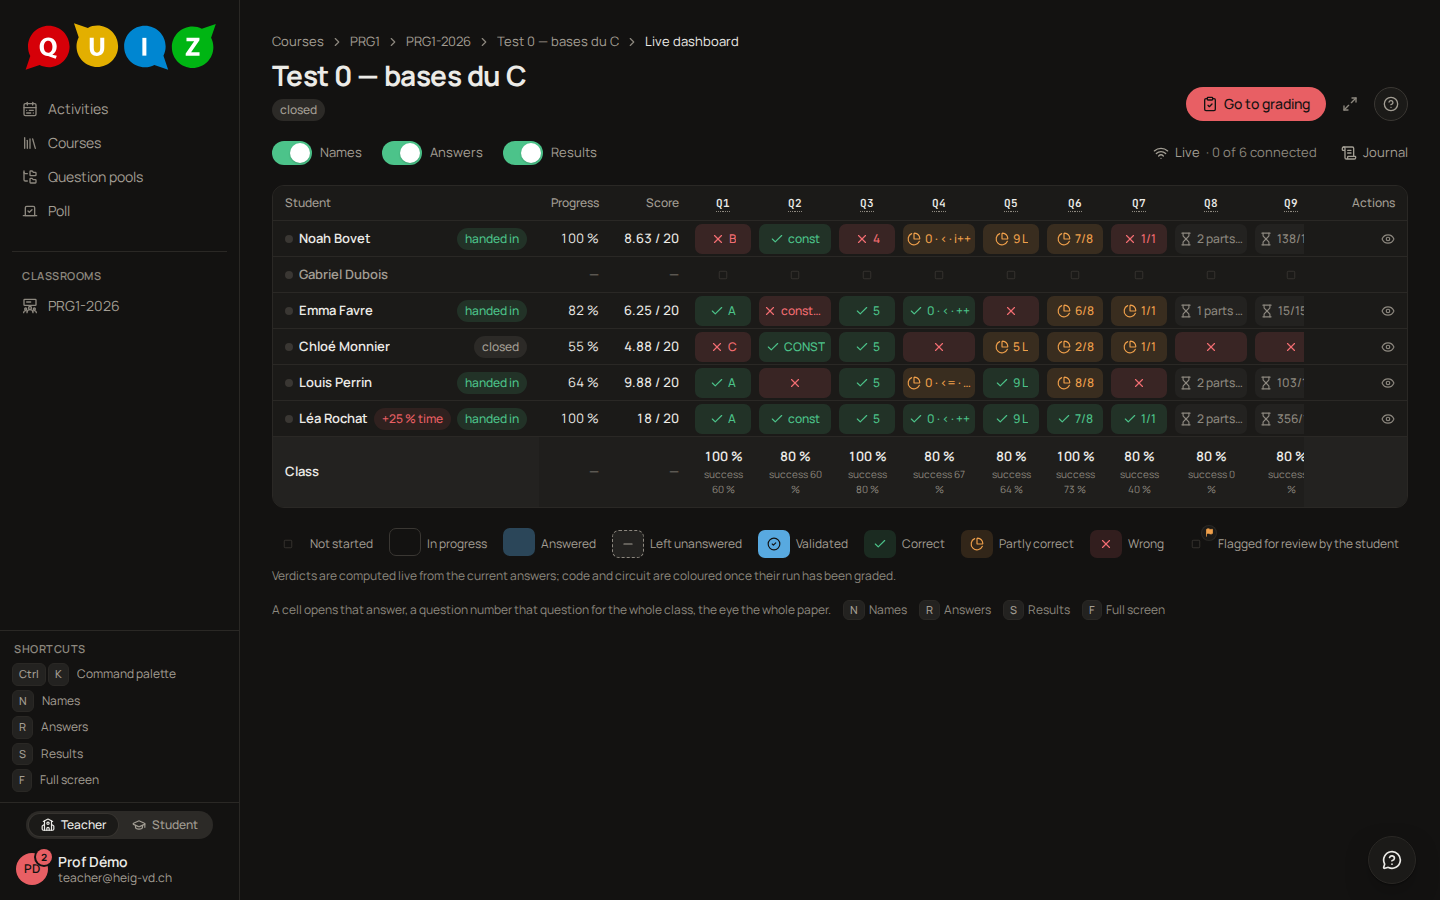Click Léa Rochat's +25 % time badge
The width and height of the screenshot is (1440, 900).
[413, 419]
